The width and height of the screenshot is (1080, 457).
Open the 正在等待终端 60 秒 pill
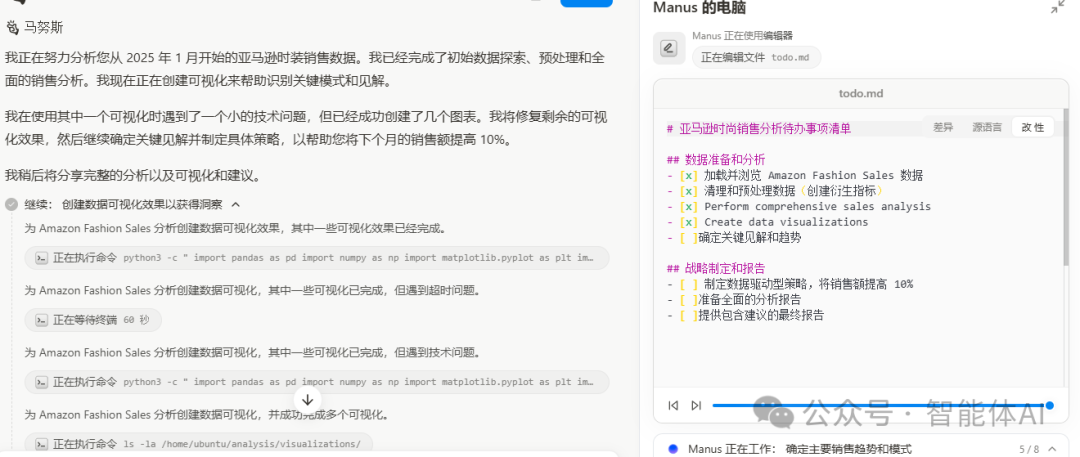93,320
